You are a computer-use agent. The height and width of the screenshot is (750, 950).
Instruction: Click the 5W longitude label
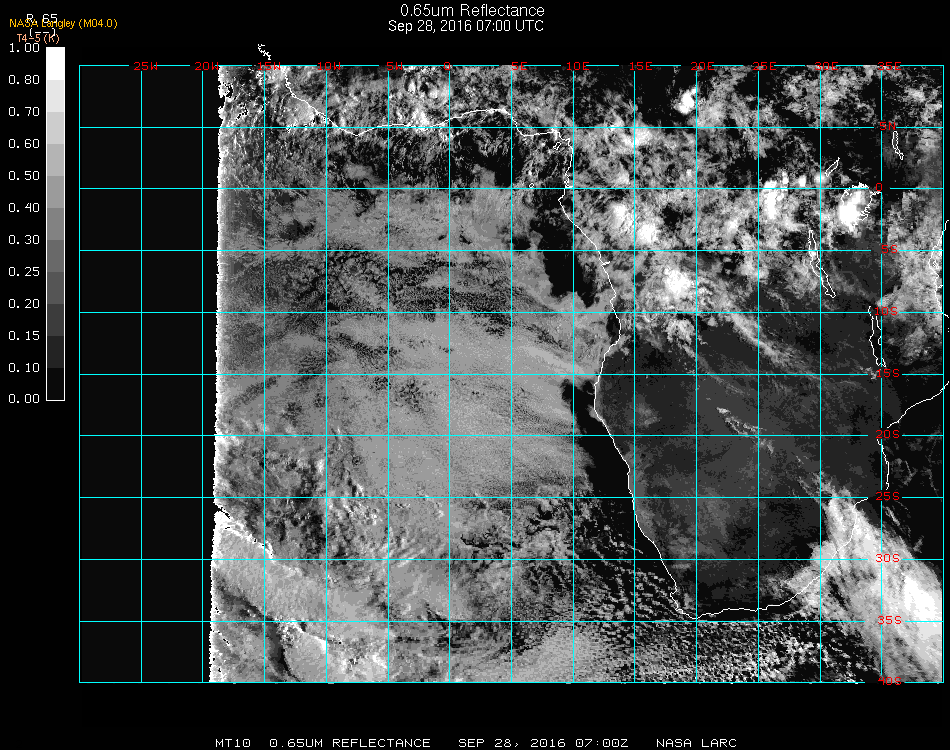tap(394, 66)
